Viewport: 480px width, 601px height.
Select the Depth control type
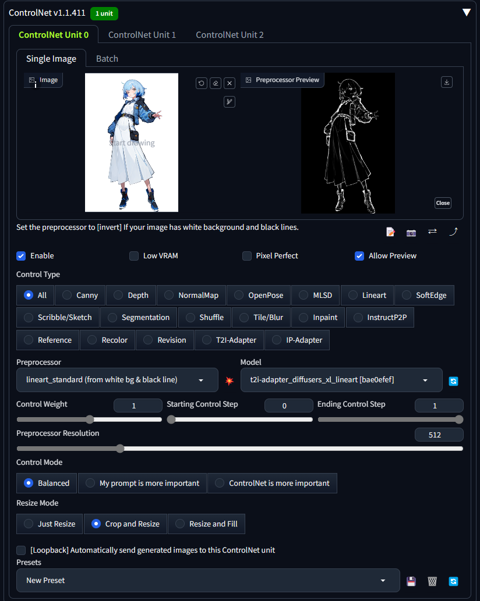(x=131, y=295)
